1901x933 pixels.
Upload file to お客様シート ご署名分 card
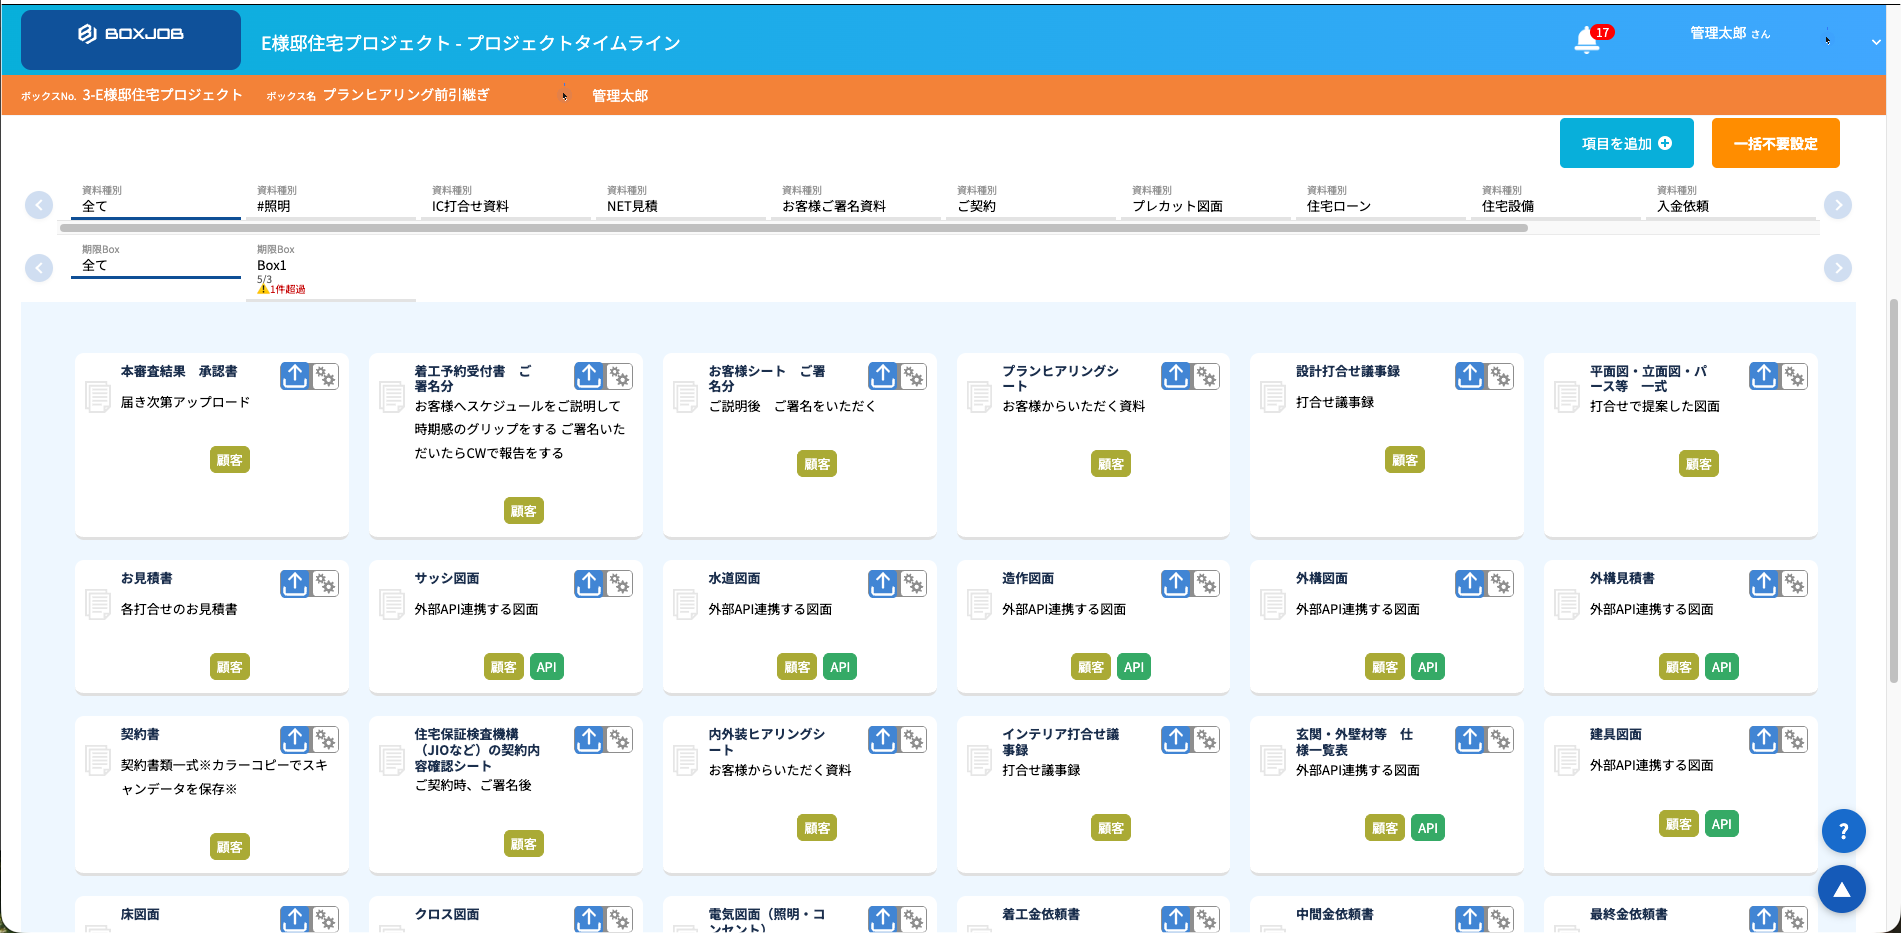tap(883, 376)
